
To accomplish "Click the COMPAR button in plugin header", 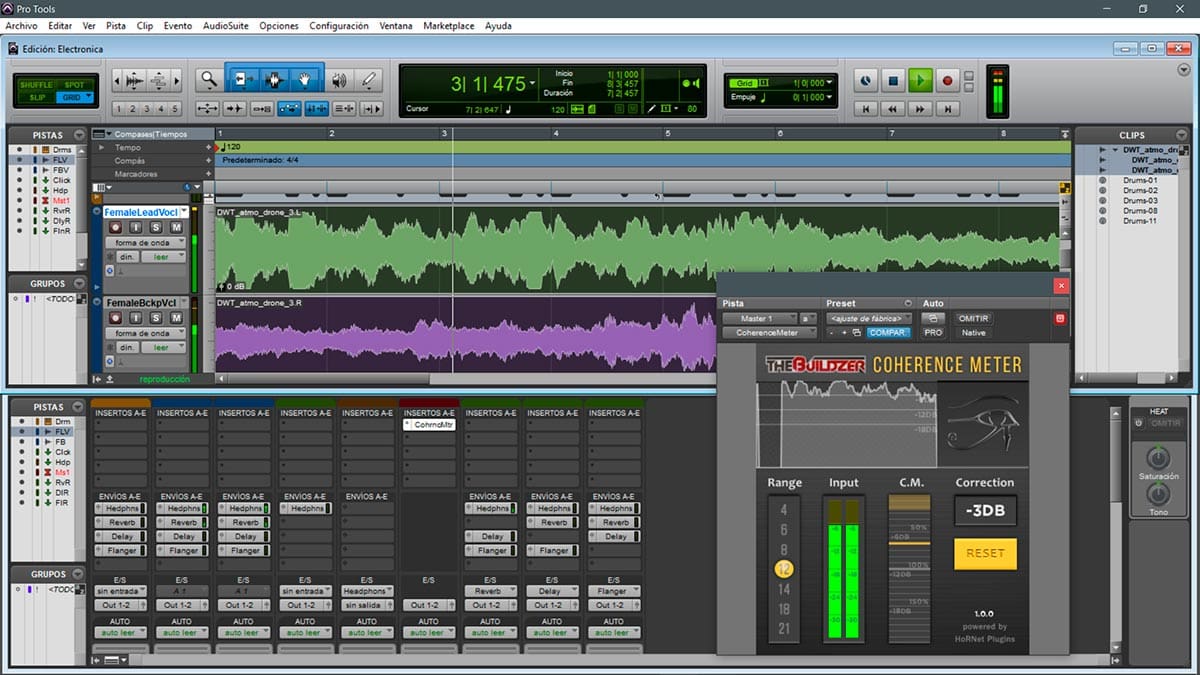I will coord(889,332).
